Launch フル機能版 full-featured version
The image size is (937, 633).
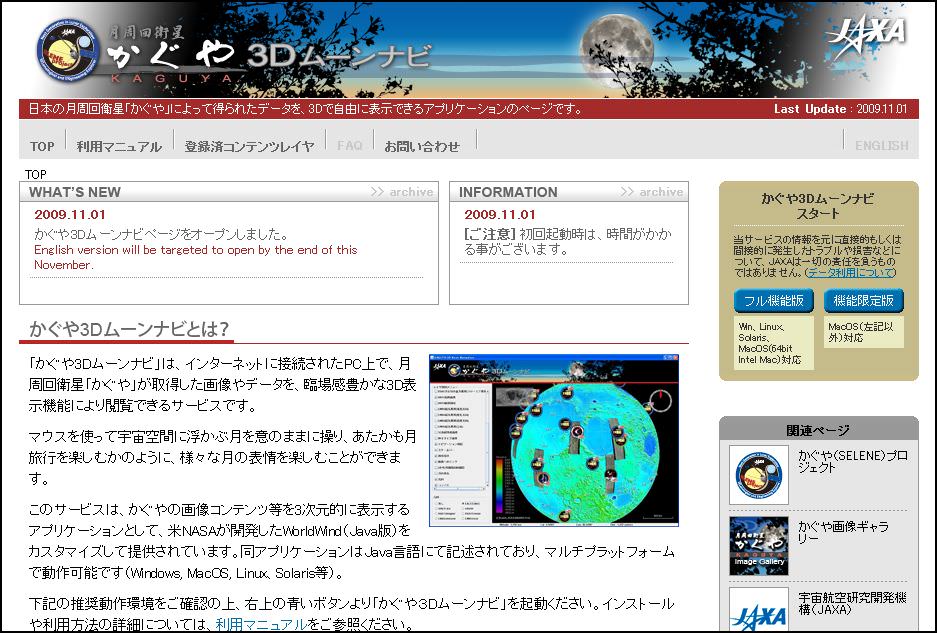click(773, 301)
